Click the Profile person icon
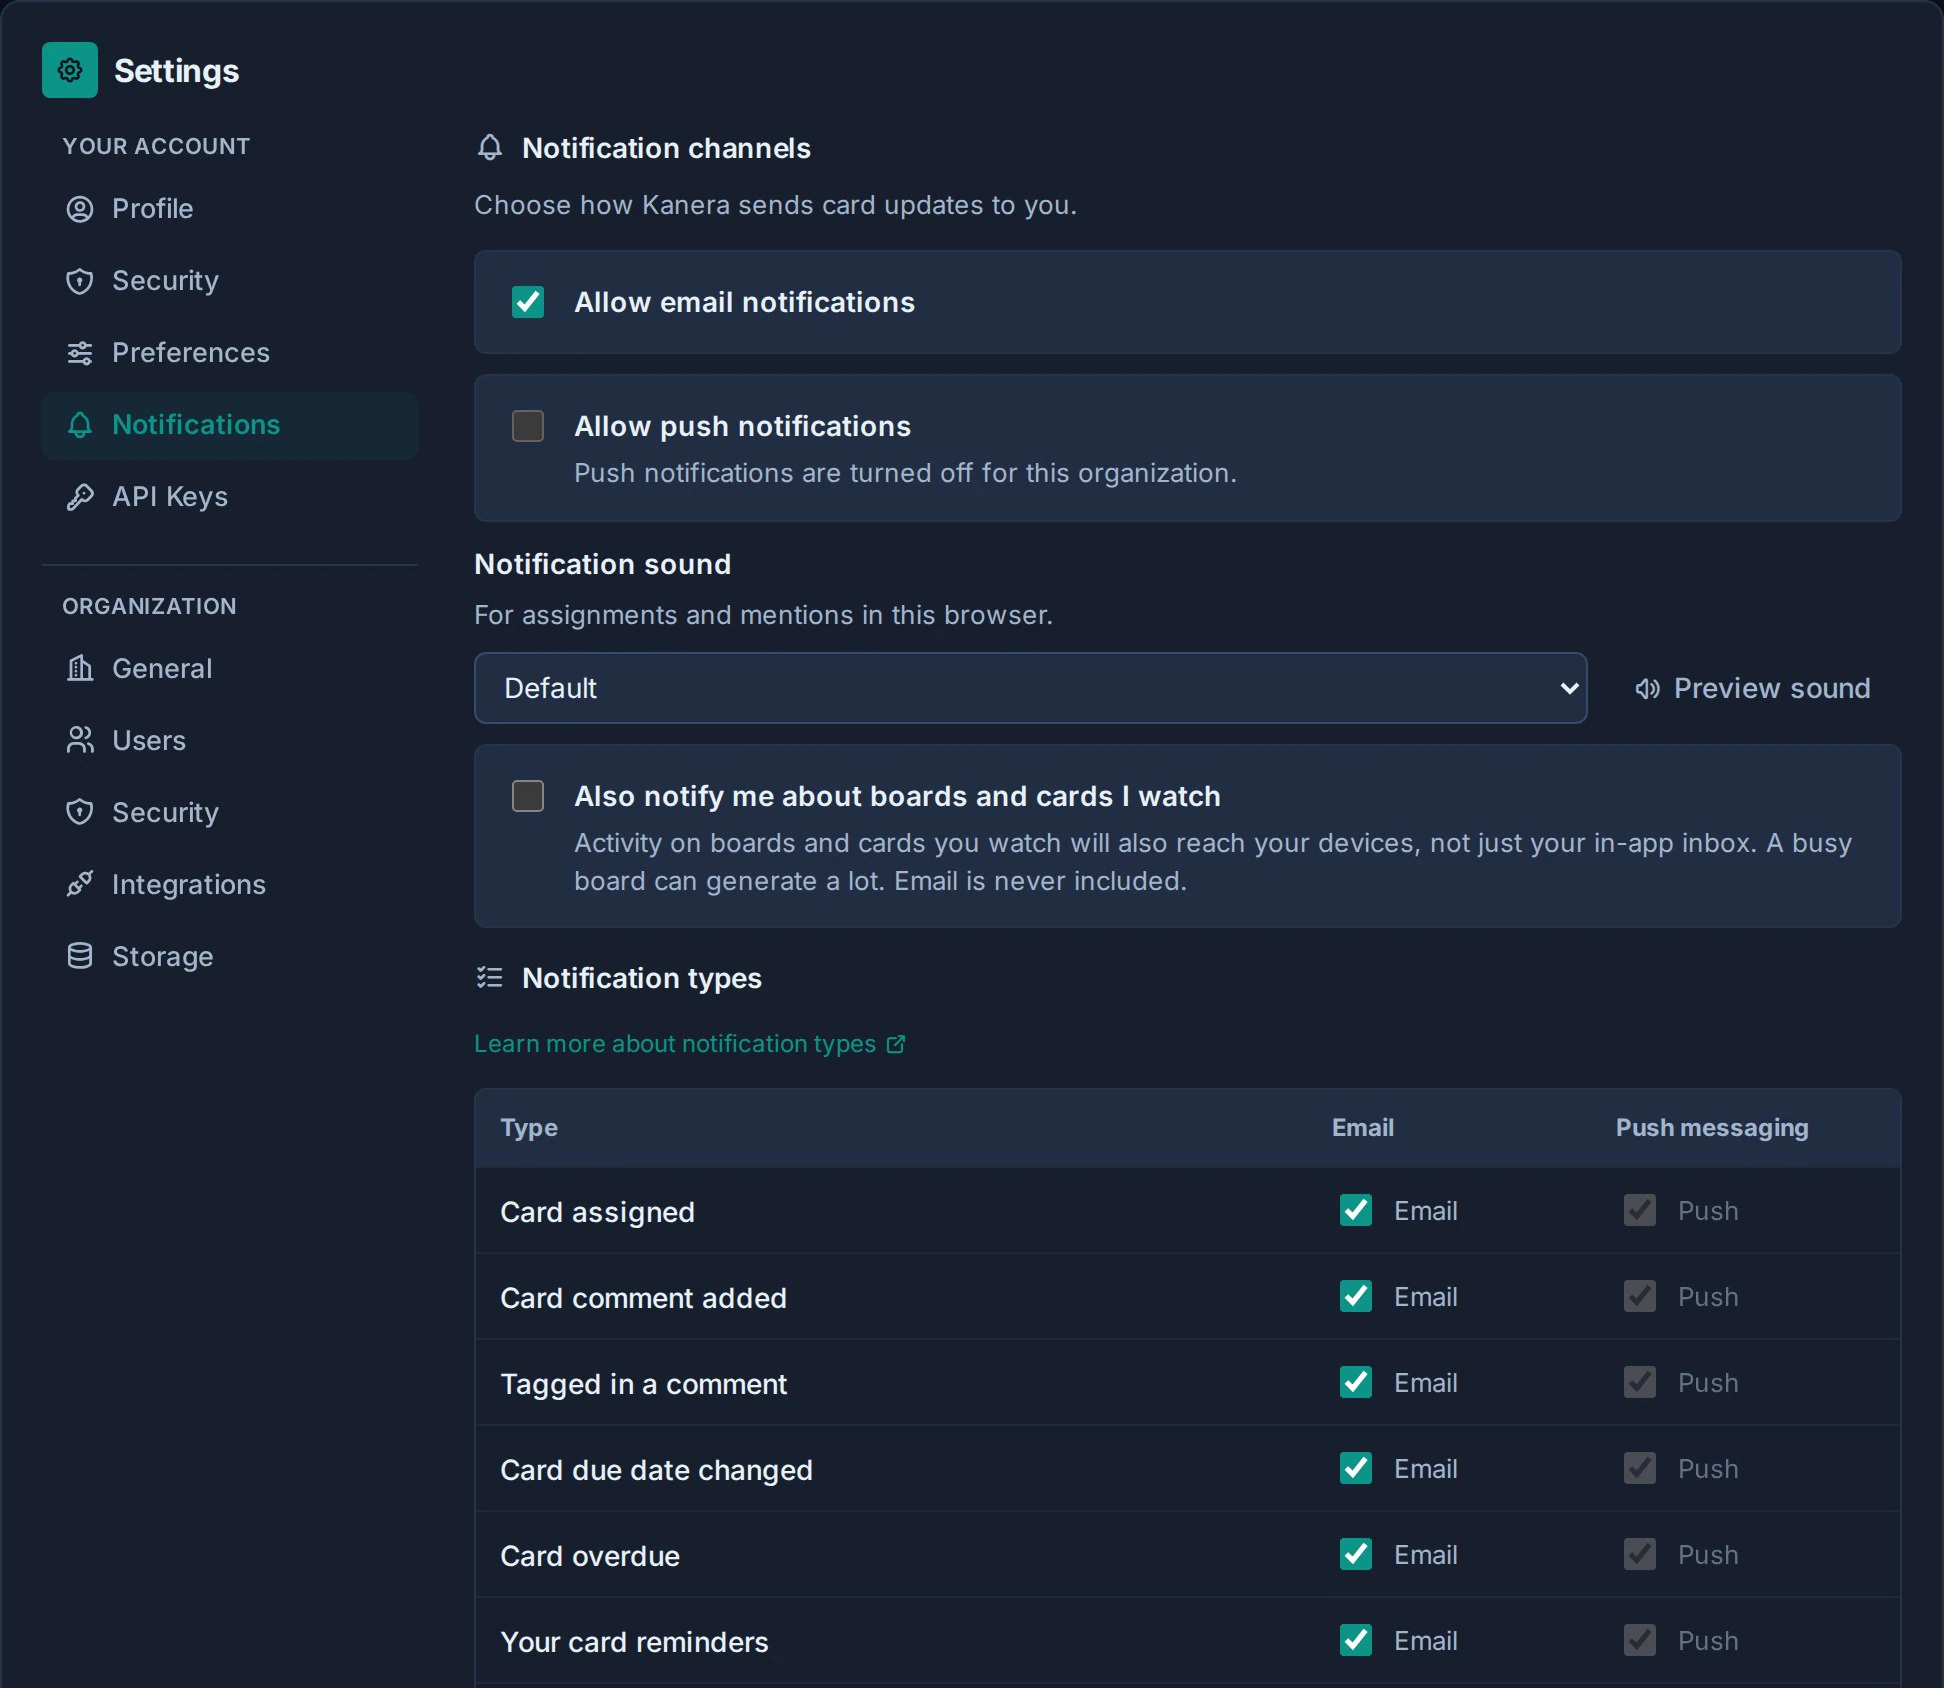The height and width of the screenshot is (1688, 1944). tap(80, 209)
